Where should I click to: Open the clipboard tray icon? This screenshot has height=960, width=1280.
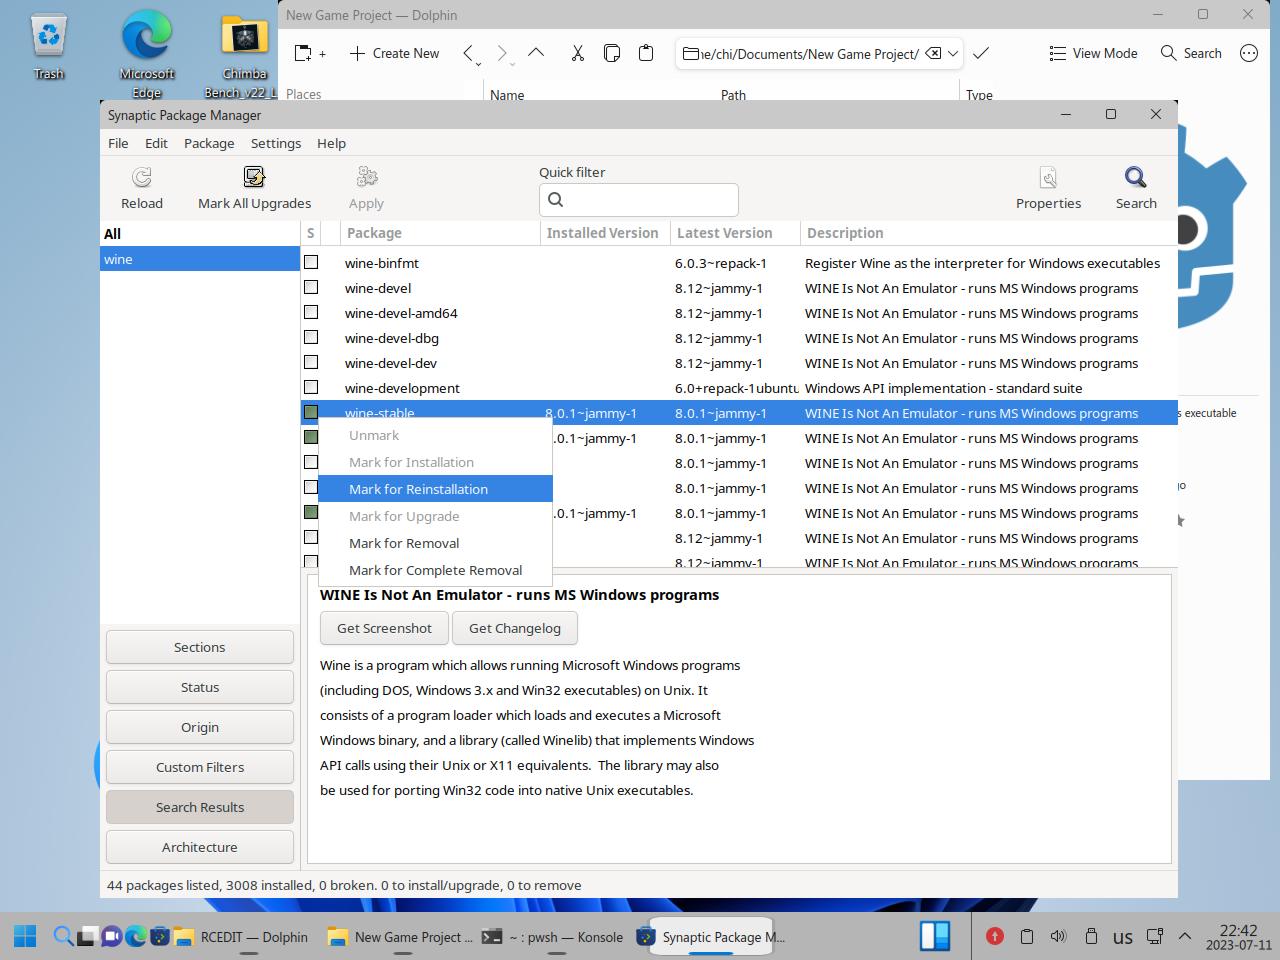tap(1027, 937)
